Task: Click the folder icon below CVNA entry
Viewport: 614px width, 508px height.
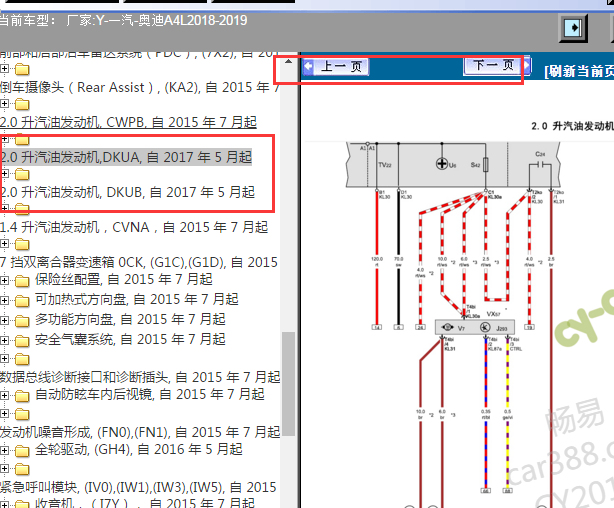Action: pyautogui.click(x=22, y=244)
